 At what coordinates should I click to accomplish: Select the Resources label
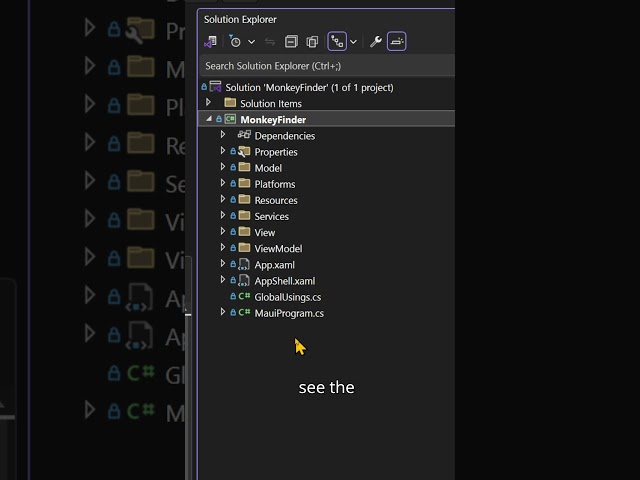click(x=276, y=200)
